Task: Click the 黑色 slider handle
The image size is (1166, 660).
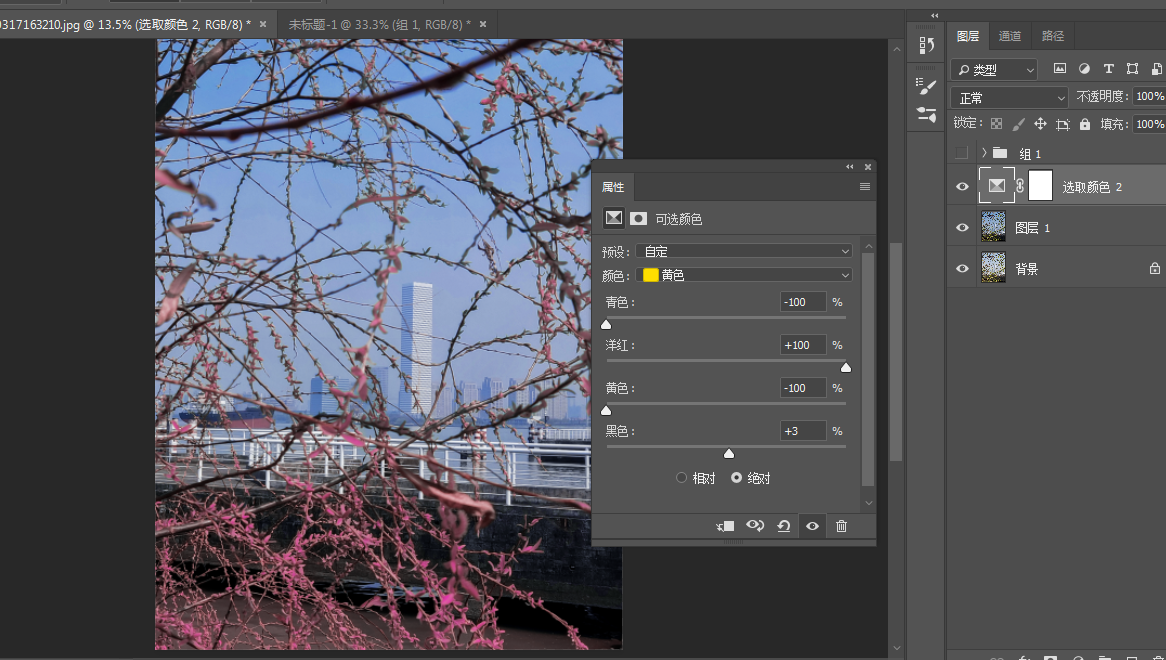Action: [x=729, y=454]
